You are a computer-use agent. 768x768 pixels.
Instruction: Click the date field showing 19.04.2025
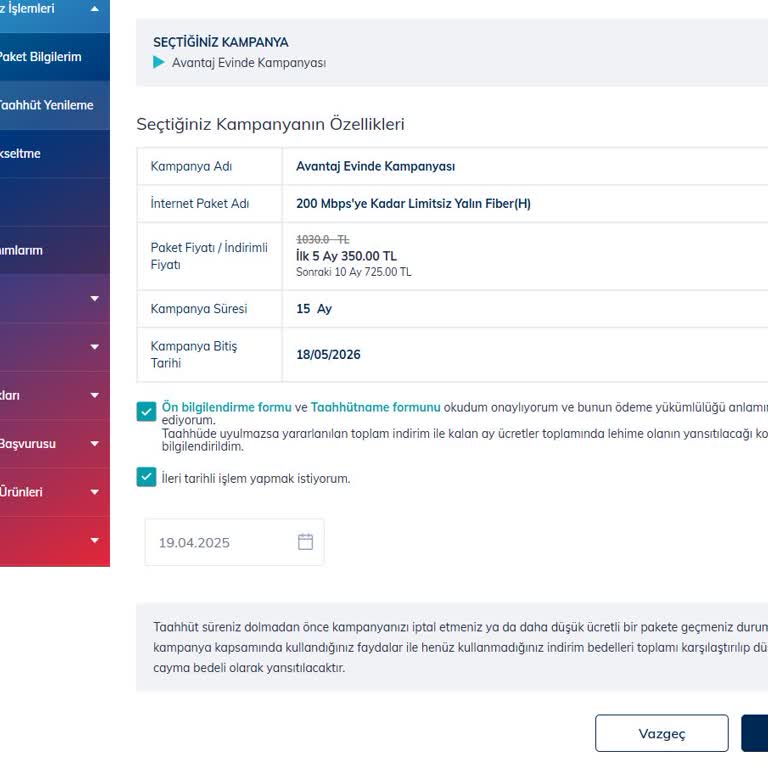click(235, 542)
